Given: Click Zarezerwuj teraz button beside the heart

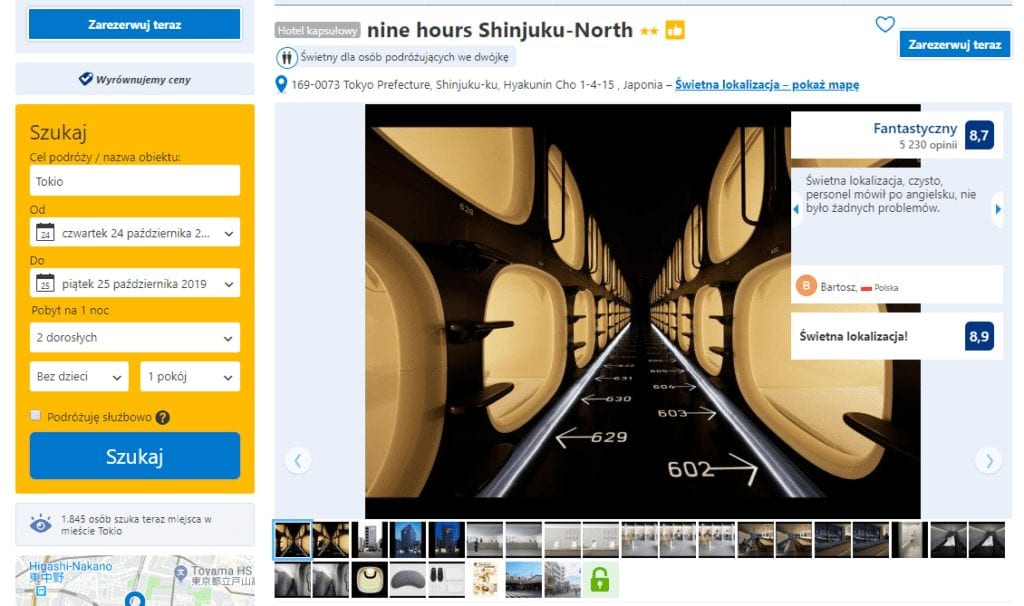Looking at the screenshot, I should (954, 44).
